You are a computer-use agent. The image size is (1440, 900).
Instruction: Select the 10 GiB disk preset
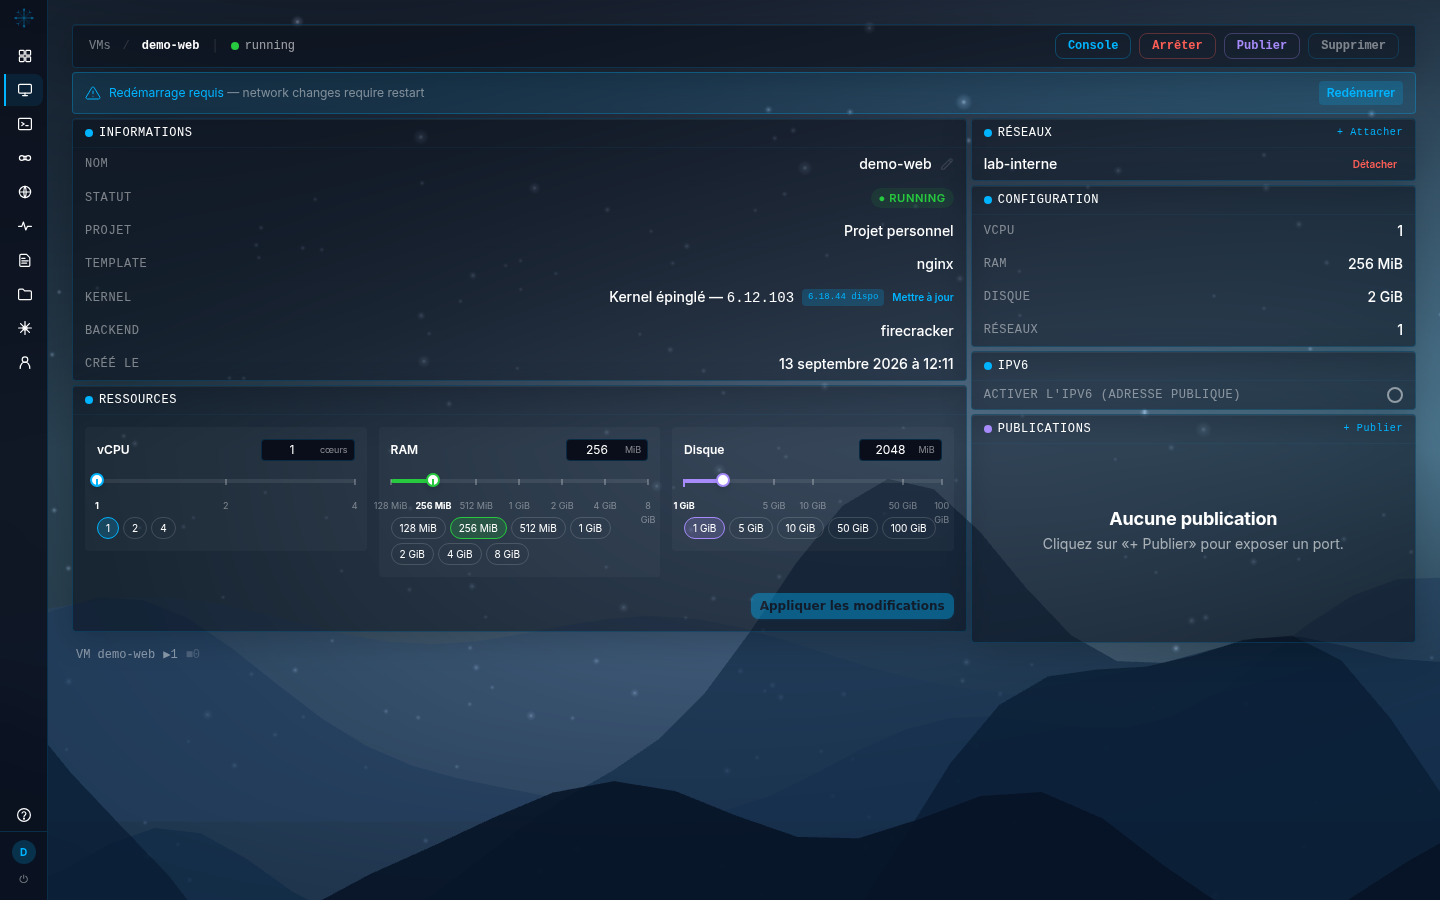800,528
